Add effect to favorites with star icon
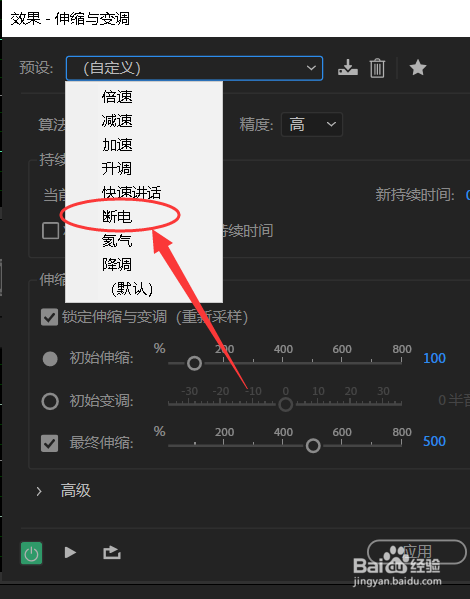Image resolution: width=470 pixels, height=599 pixels. click(x=418, y=68)
